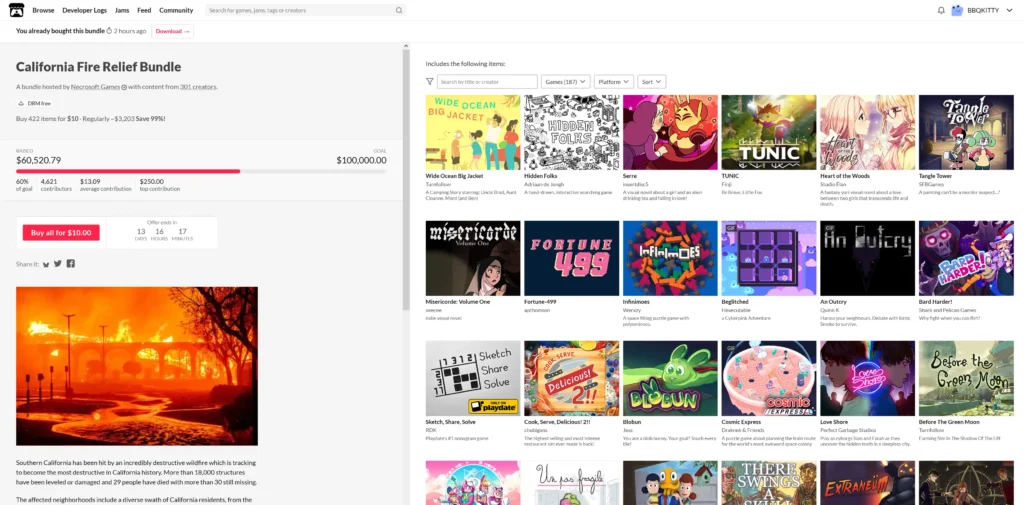Share the bundle via the Twitter icon

(57, 263)
